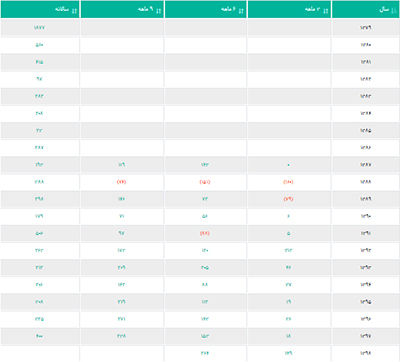Sort table by the سال column icon
Screen dimensions: 400x362
coord(394,10)
